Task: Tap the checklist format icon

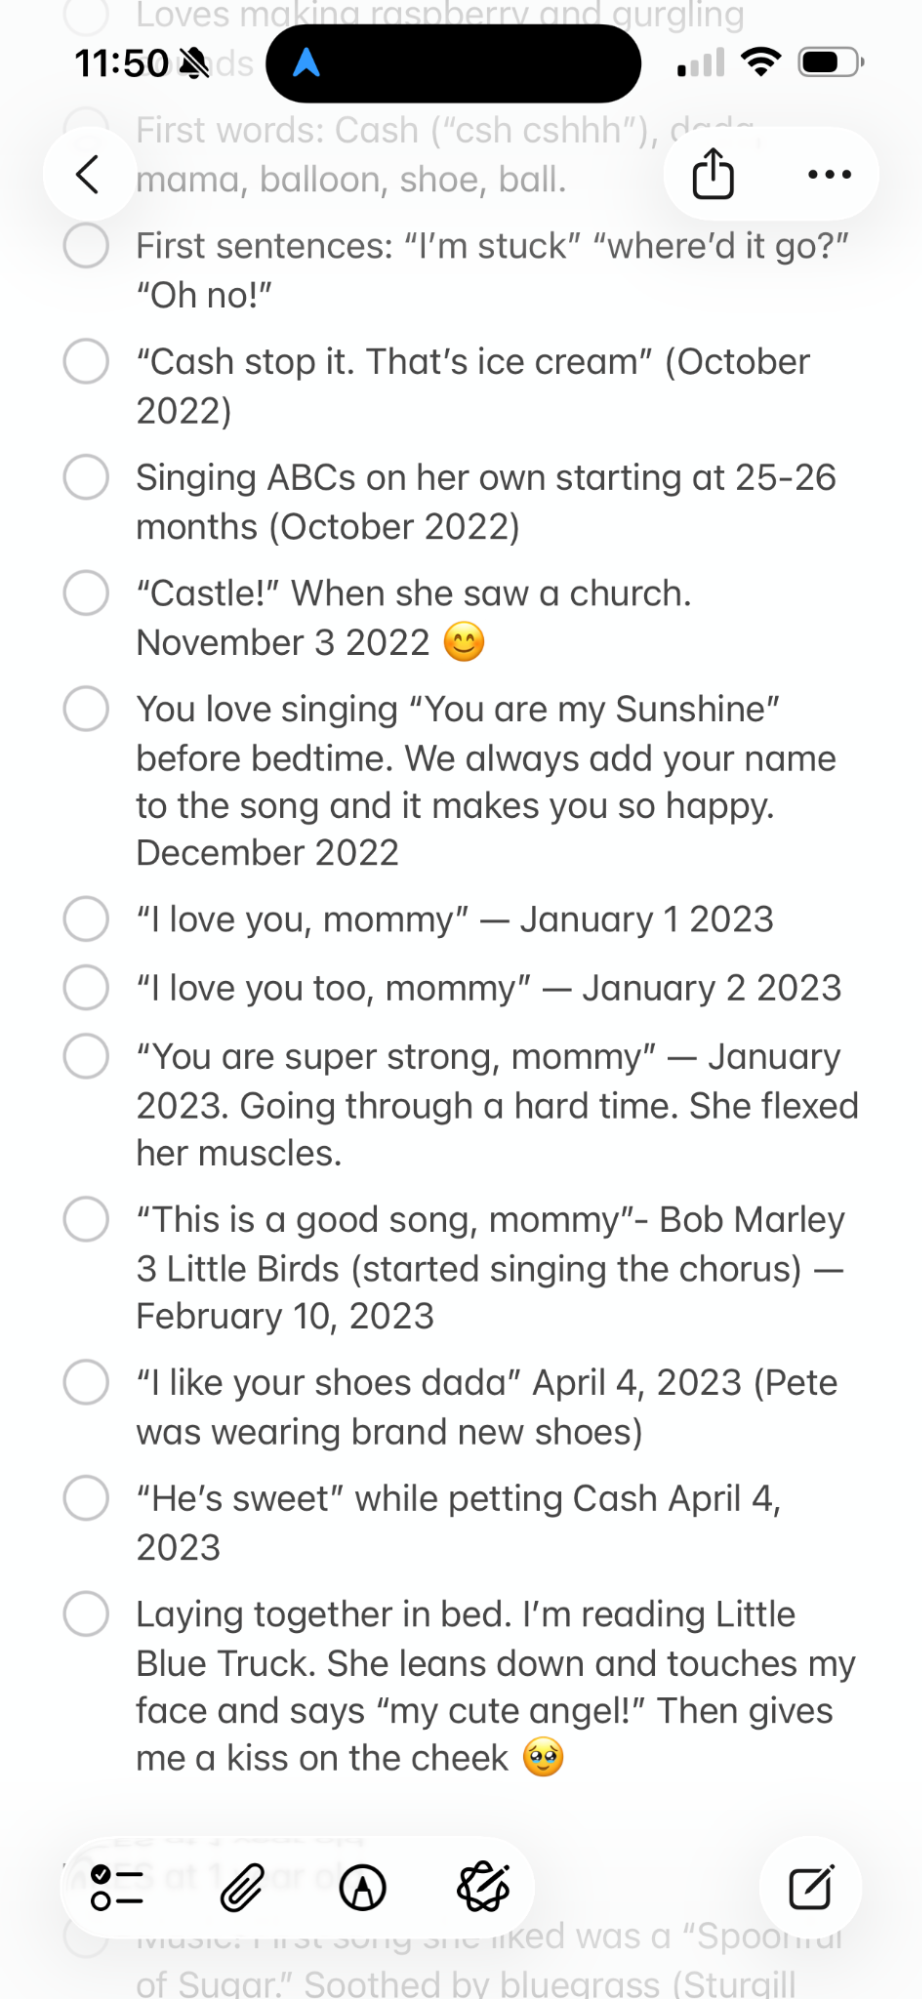Action: [x=116, y=1887]
